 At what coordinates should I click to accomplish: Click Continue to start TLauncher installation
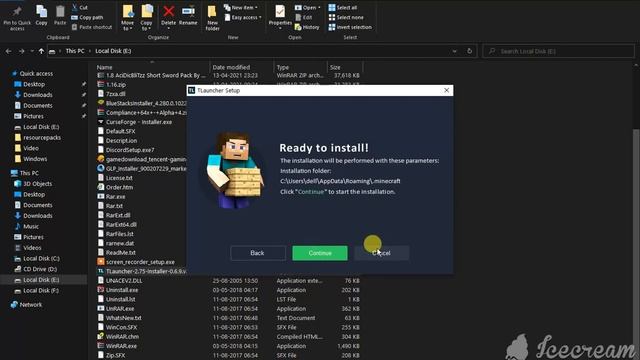[320, 253]
